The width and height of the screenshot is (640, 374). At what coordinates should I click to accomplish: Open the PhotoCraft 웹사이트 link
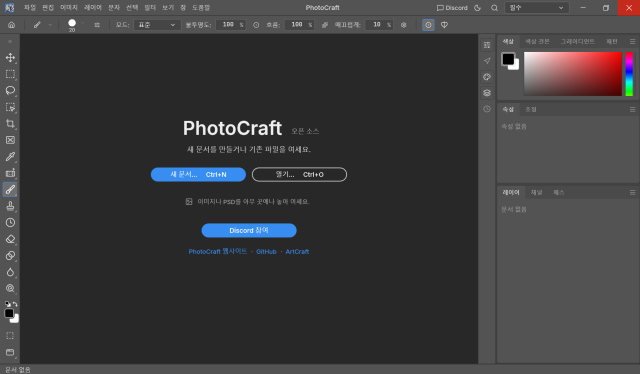tap(218, 252)
